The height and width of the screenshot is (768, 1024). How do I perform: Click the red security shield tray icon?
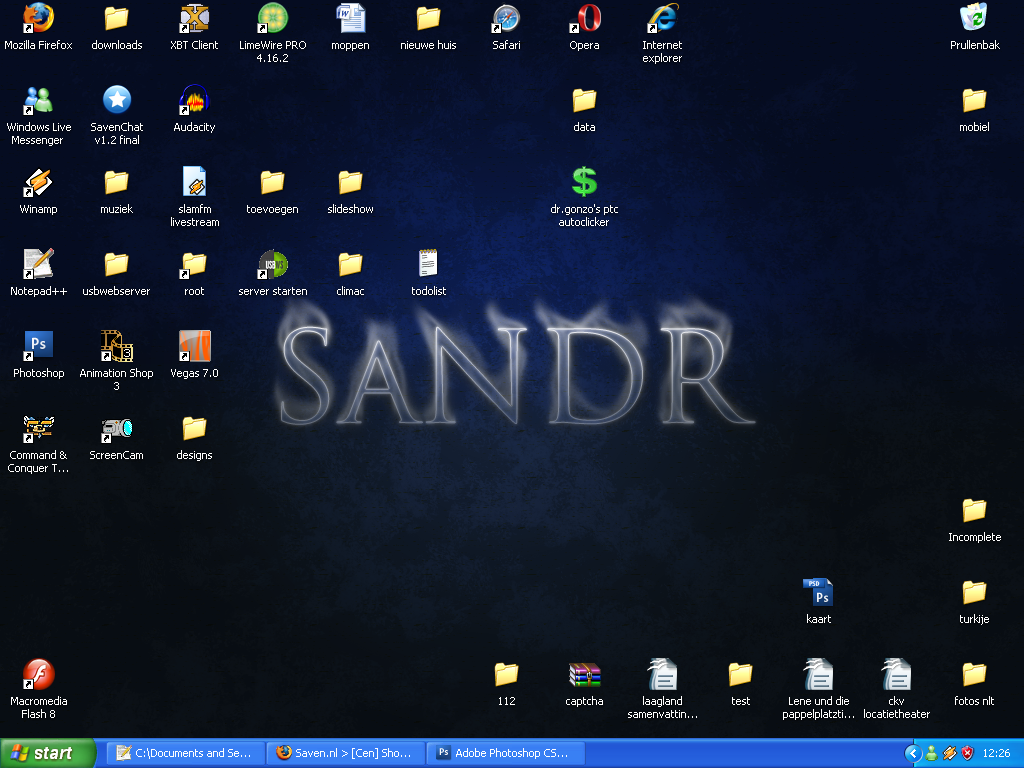[967, 754]
